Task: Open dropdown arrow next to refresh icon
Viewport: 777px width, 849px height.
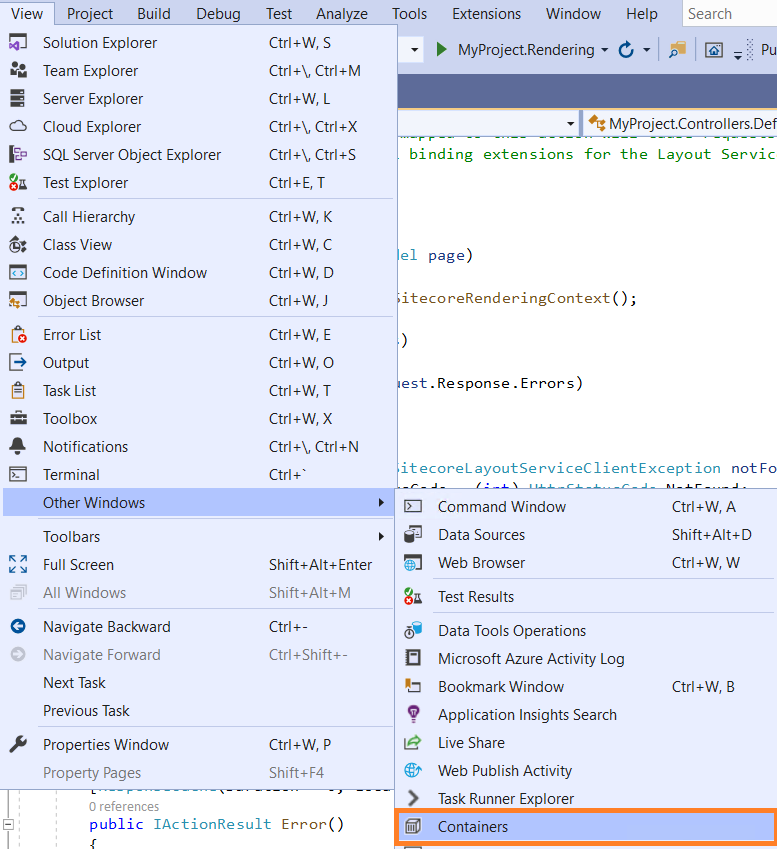Action: [x=647, y=50]
